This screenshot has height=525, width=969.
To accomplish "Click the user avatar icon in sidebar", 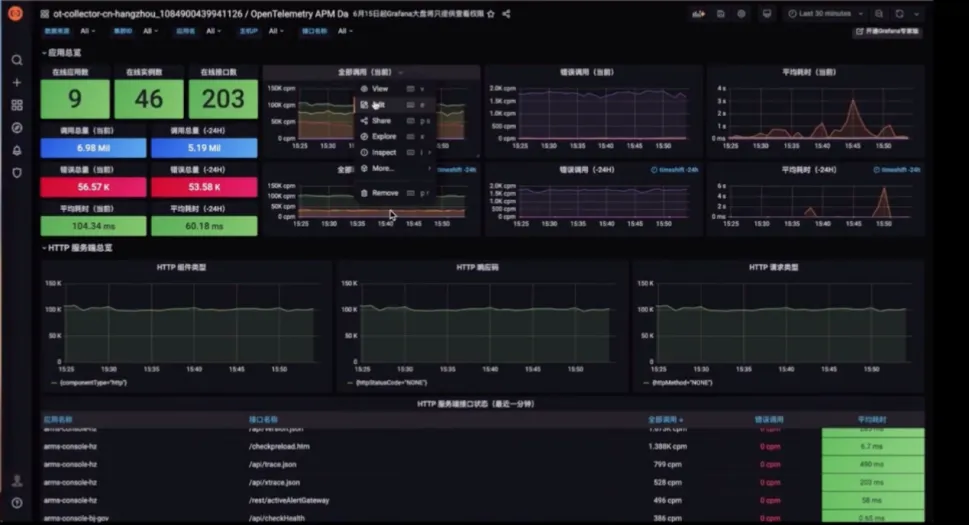I will pos(17,481).
